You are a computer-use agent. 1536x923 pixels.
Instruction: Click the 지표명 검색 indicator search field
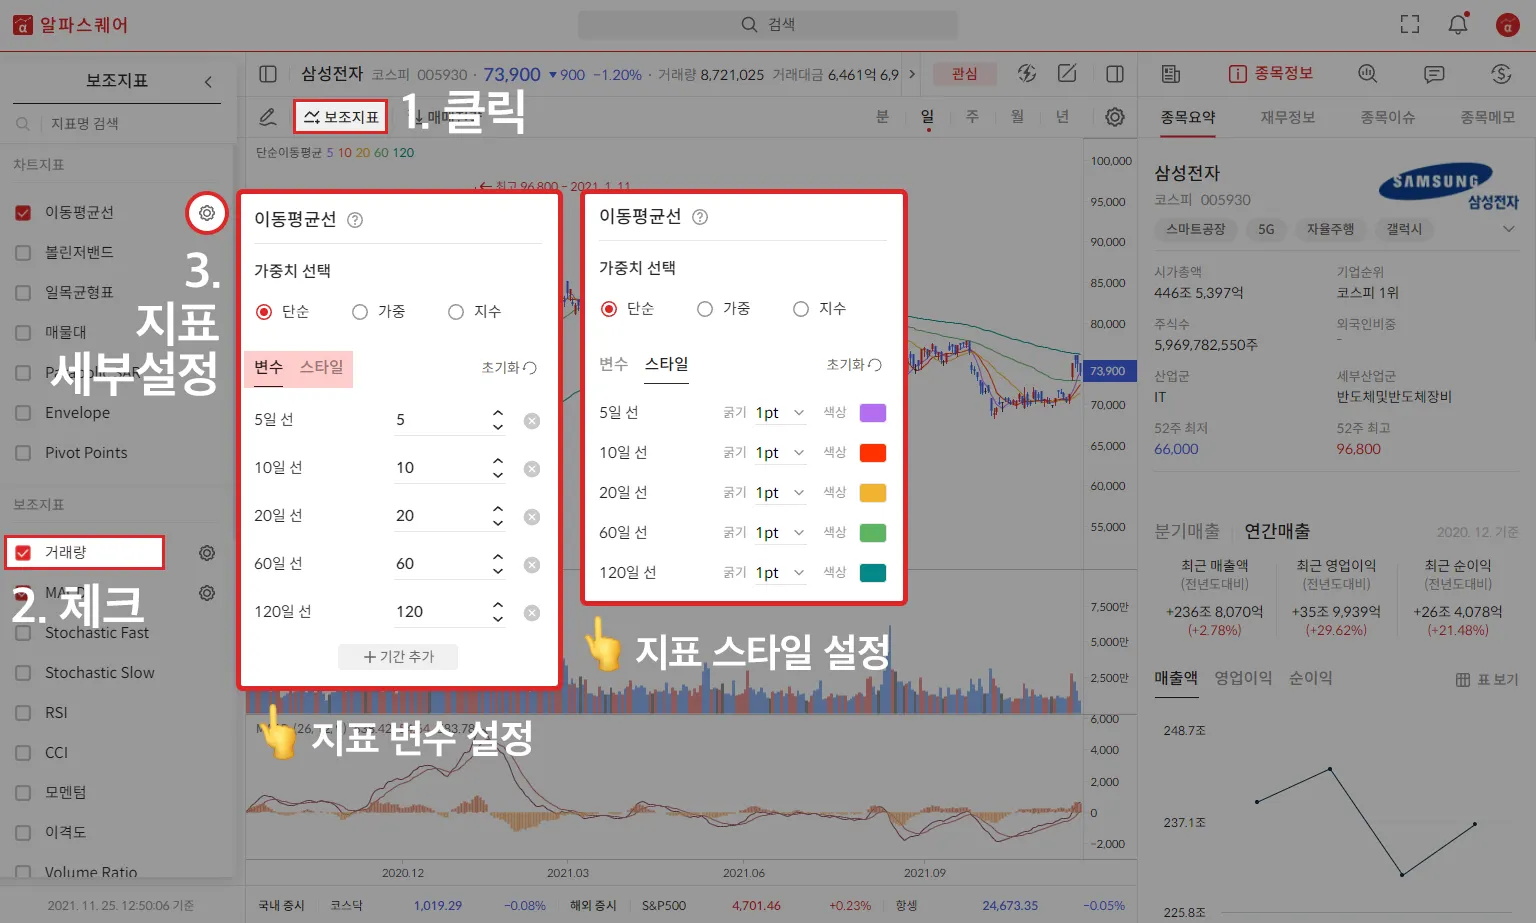(117, 124)
